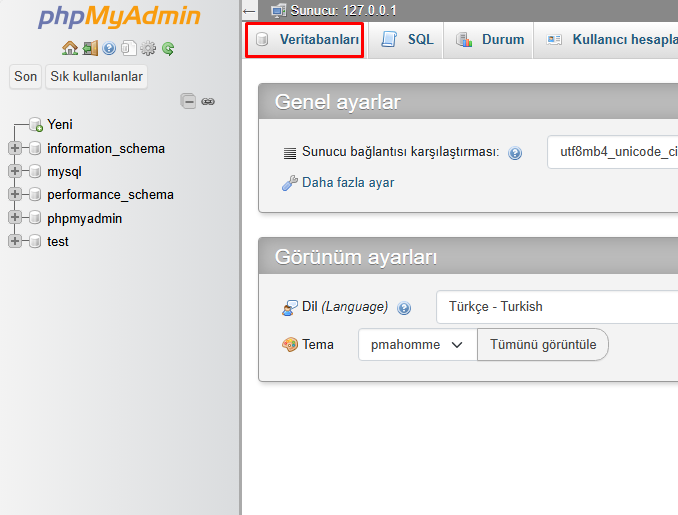Reload navigation panel green refresh icon
The height and width of the screenshot is (515, 678).
point(168,48)
